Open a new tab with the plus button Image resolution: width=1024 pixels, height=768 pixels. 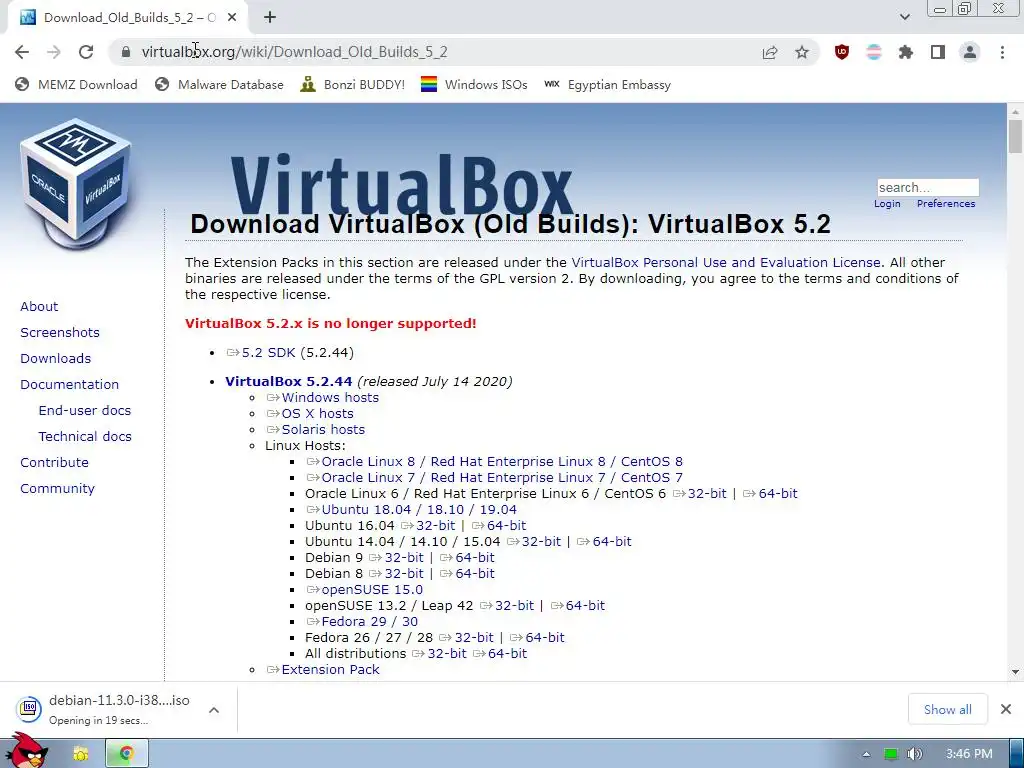point(270,18)
